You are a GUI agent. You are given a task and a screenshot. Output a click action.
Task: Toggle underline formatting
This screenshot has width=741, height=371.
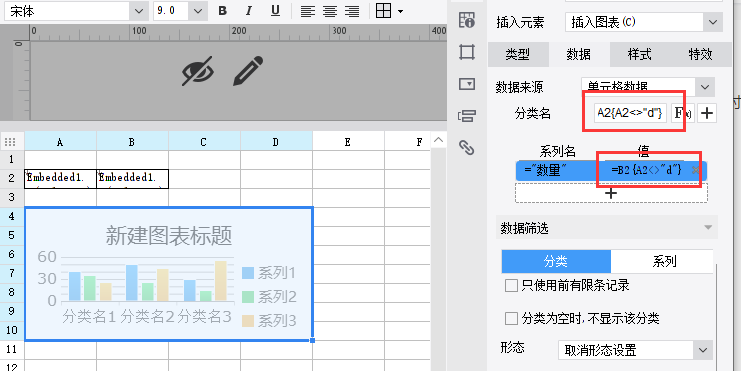[x=276, y=11]
